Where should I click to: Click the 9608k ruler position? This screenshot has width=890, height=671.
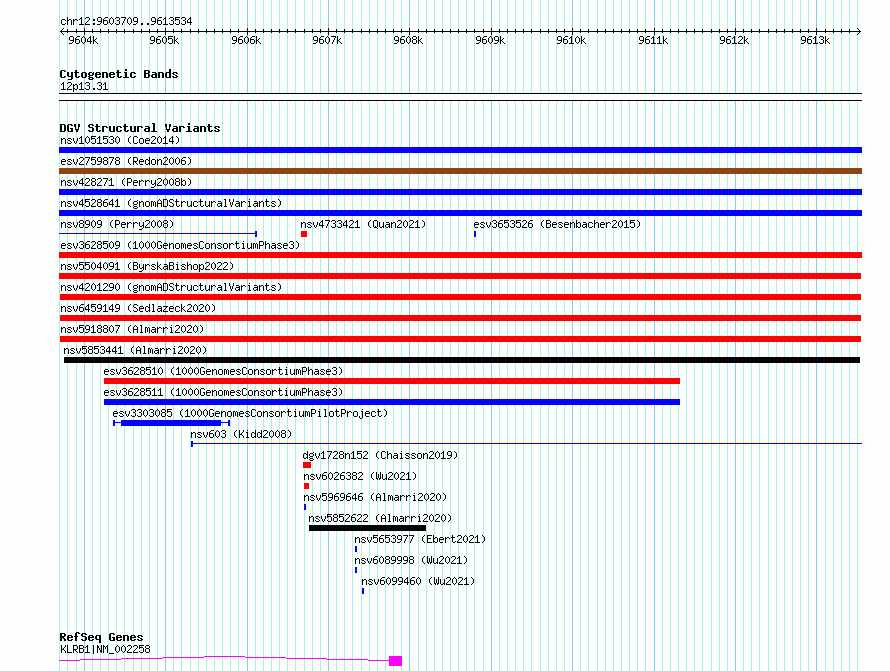[409, 40]
